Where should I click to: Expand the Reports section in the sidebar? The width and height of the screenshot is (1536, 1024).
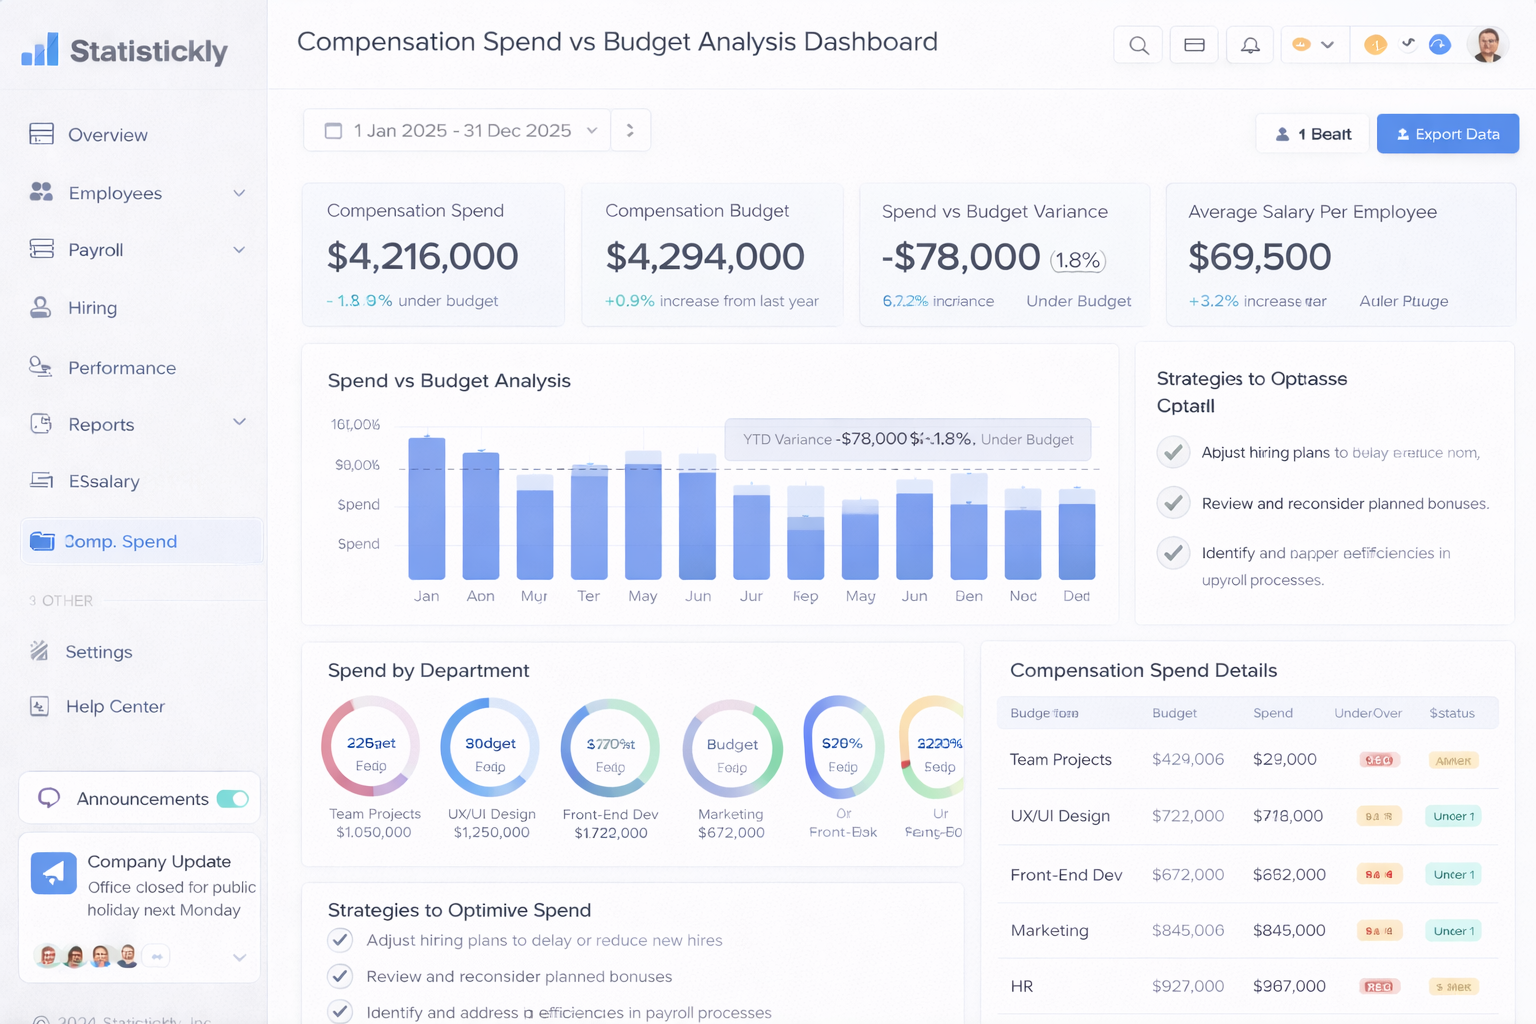pos(239,422)
